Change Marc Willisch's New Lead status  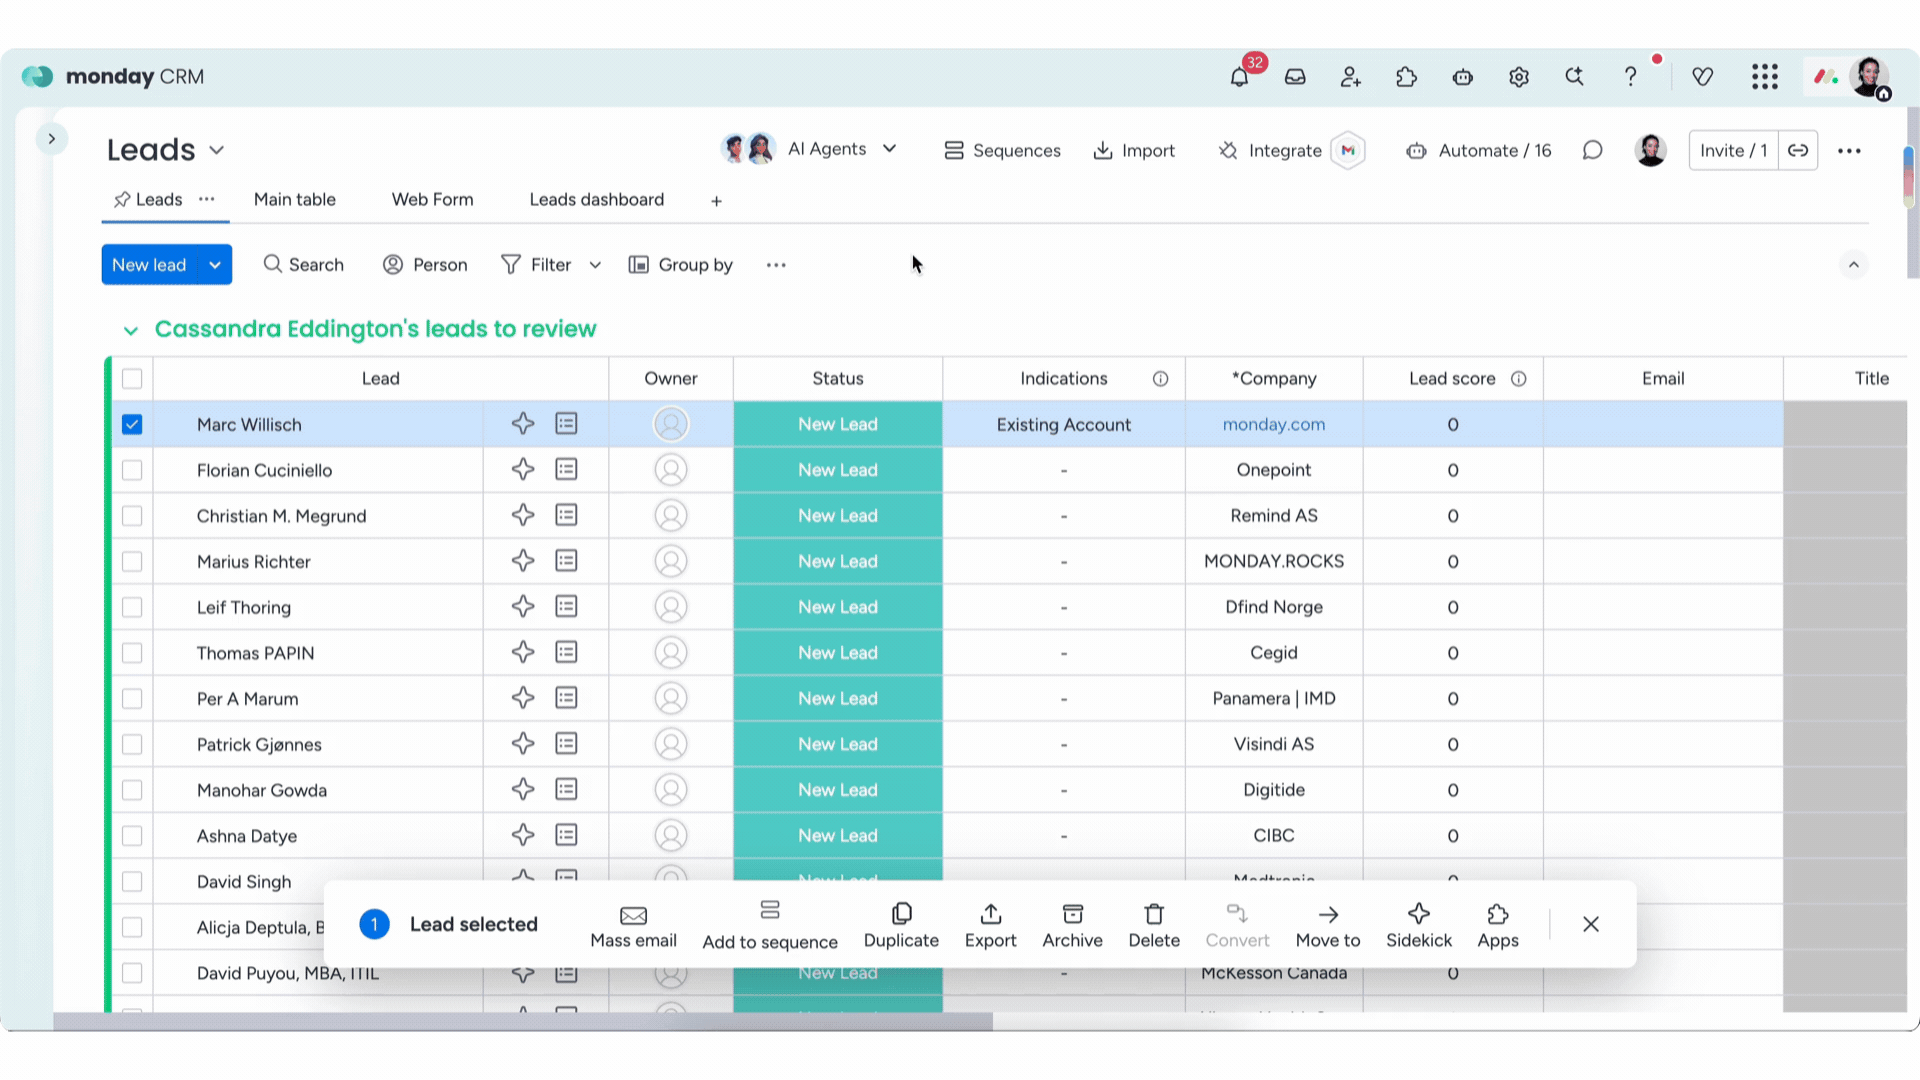pos(838,425)
